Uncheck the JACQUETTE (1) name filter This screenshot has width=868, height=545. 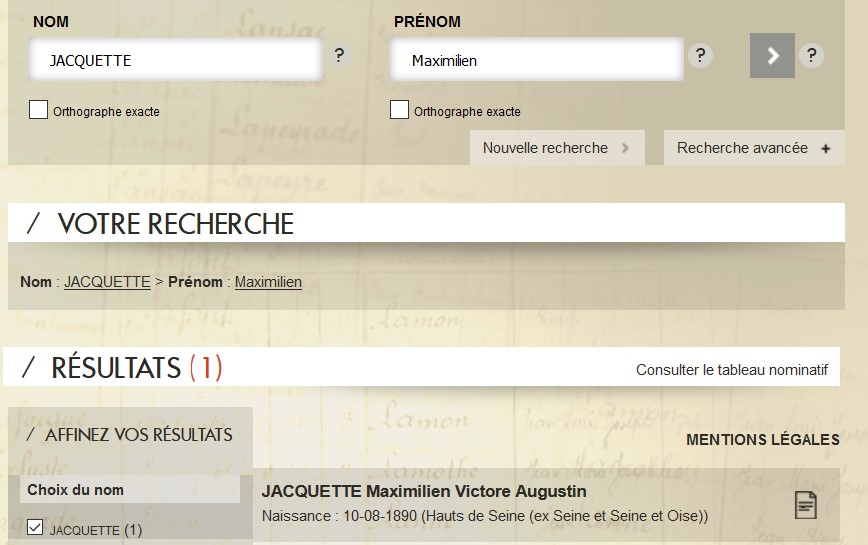pyautogui.click(x=36, y=528)
